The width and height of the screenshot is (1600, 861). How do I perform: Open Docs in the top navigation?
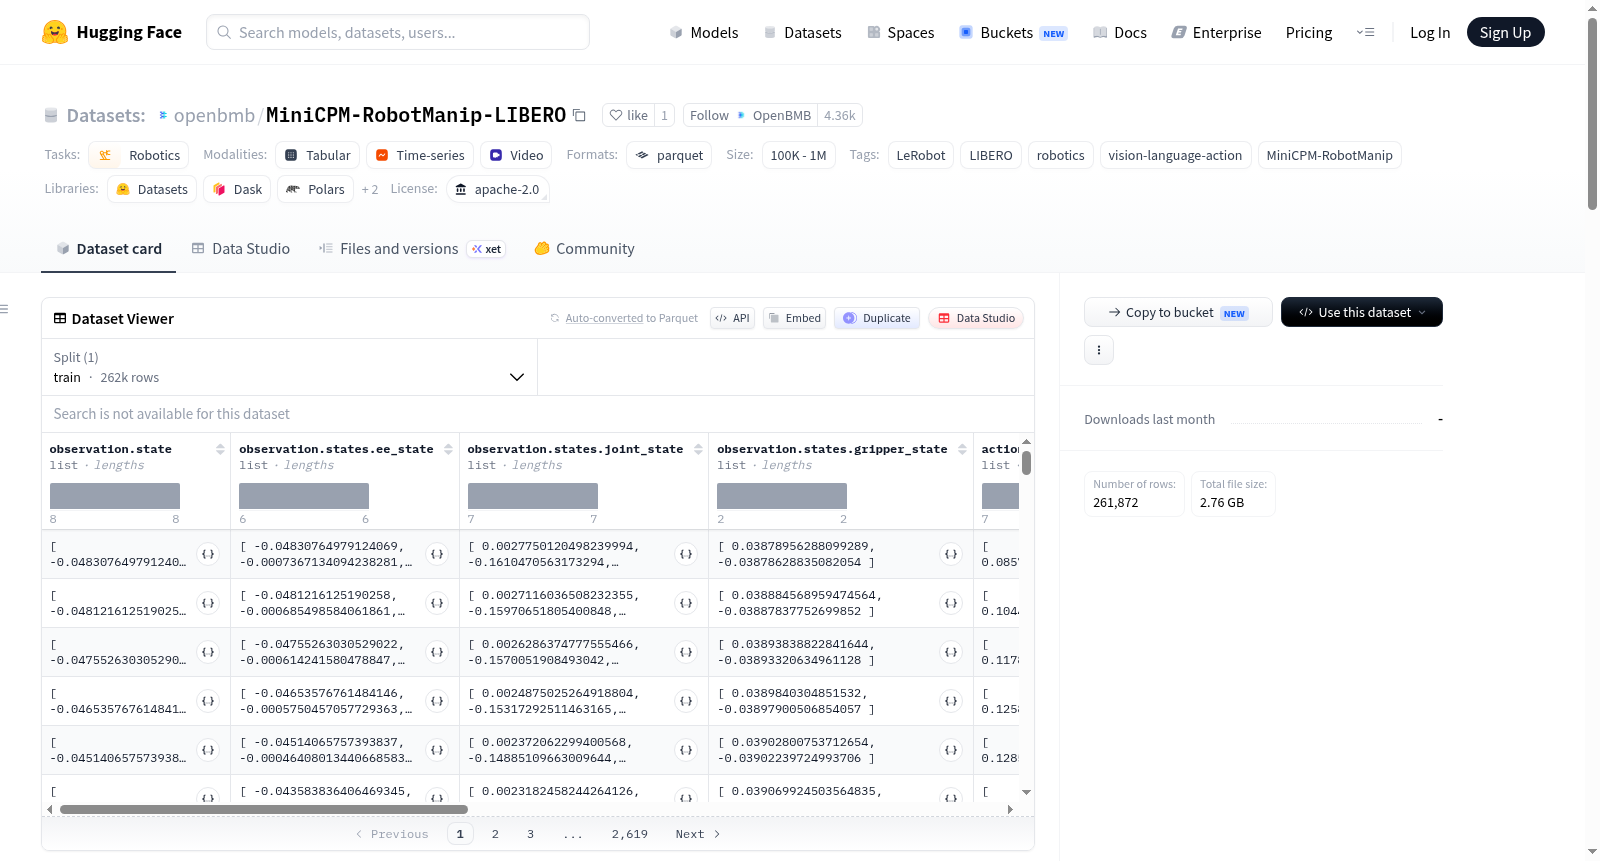click(x=1120, y=33)
